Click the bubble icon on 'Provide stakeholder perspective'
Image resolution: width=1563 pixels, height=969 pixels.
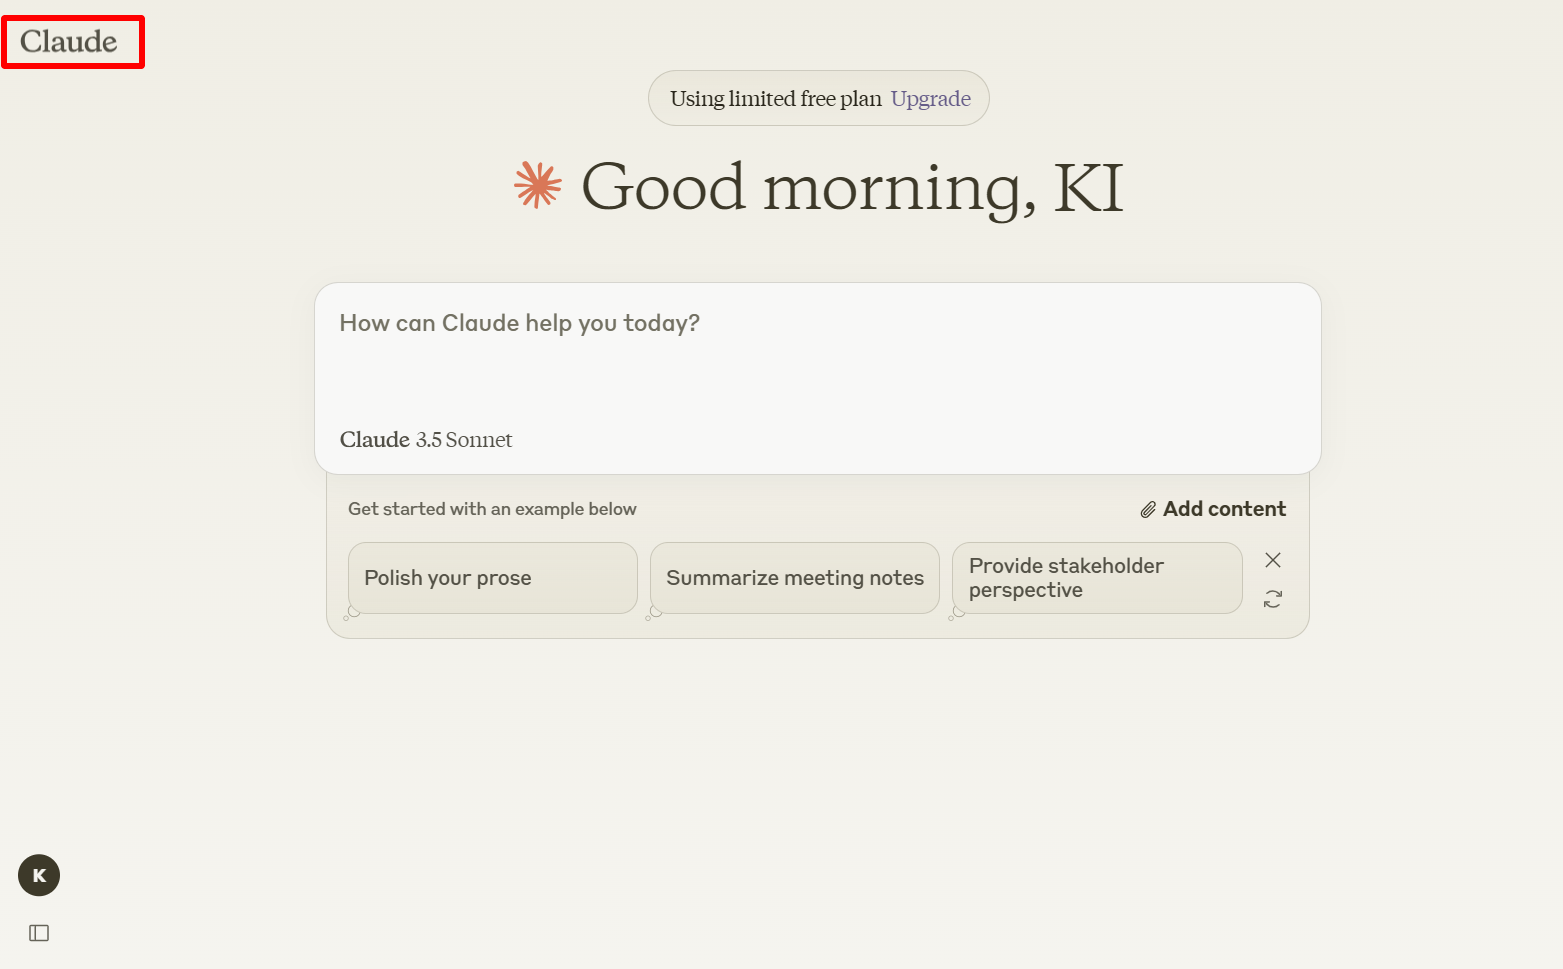pyautogui.click(x=957, y=613)
